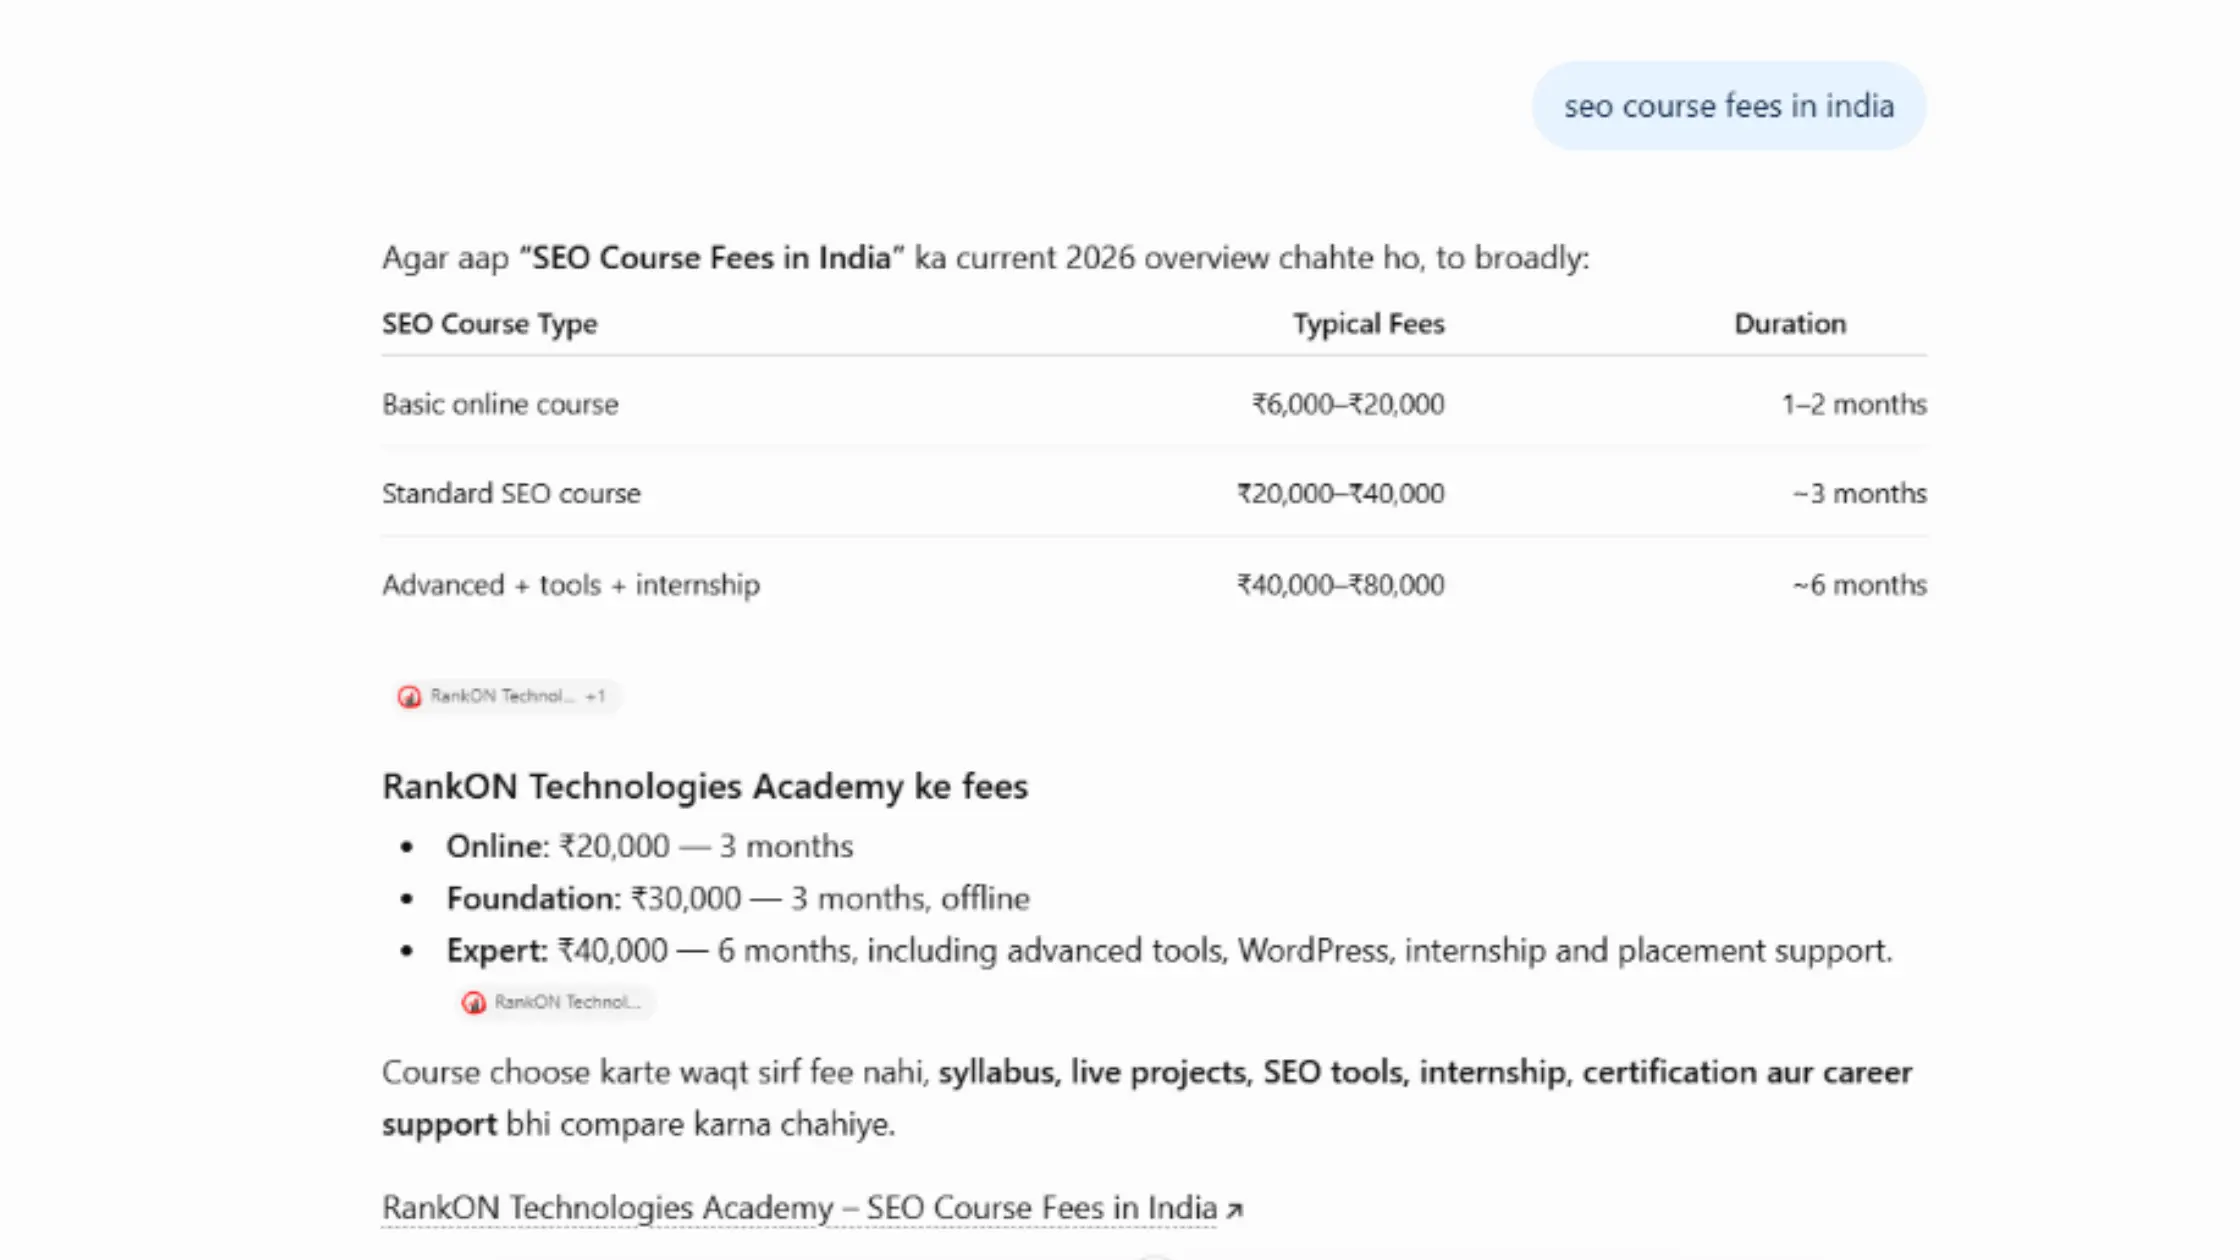This screenshot has width=2240, height=1260.
Task: Click the '₹20,000–₹40,000' fee cell
Action: [x=1341, y=493]
